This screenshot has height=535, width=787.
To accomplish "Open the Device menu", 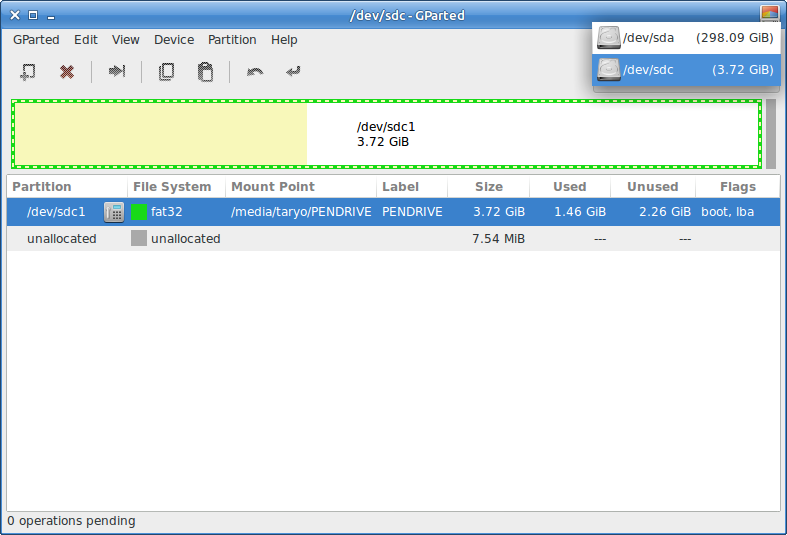I will (174, 40).
